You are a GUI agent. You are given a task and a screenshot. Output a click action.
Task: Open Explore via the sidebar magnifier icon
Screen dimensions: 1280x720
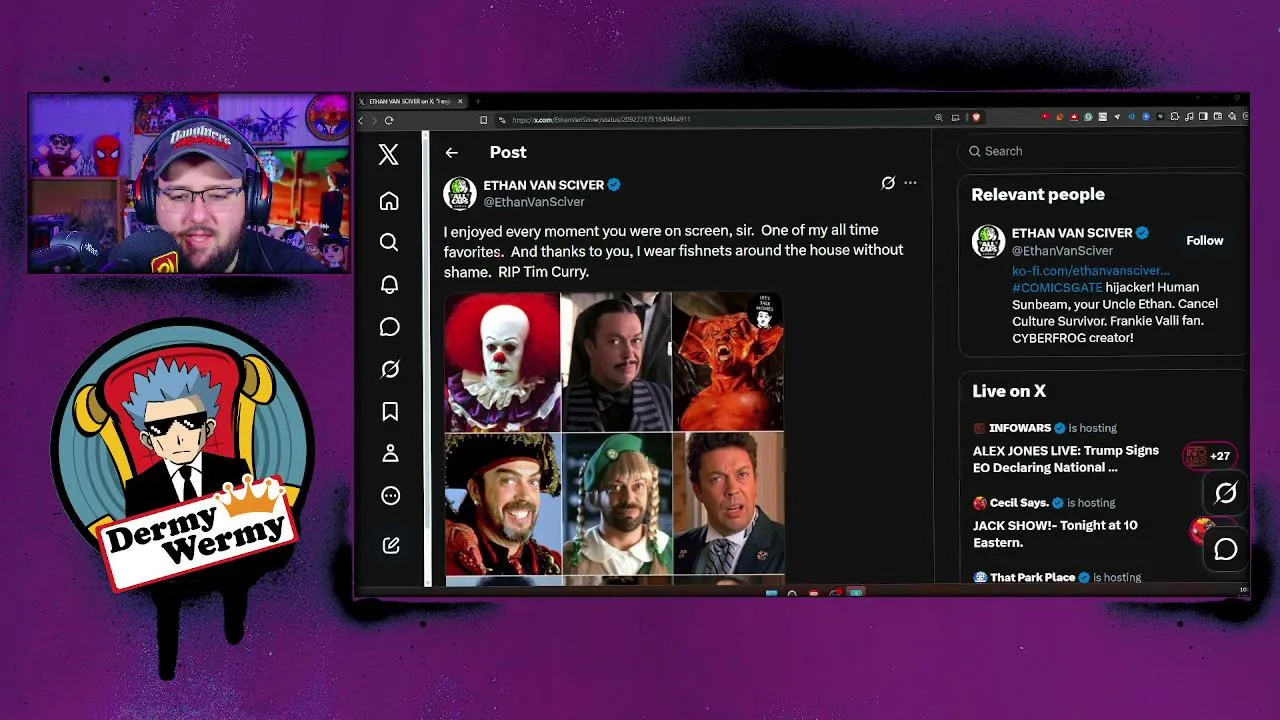click(x=389, y=242)
